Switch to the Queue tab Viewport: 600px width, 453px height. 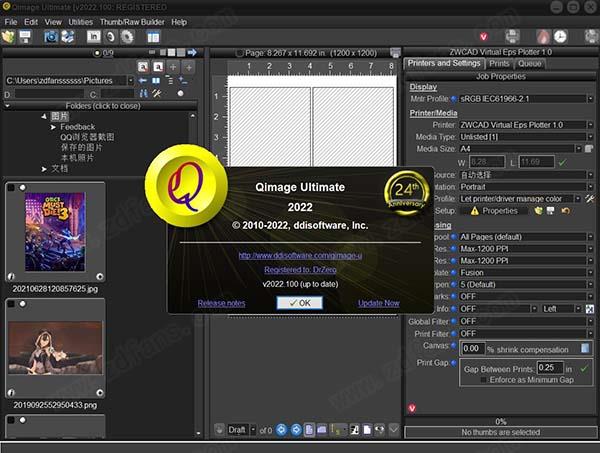click(x=530, y=64)
